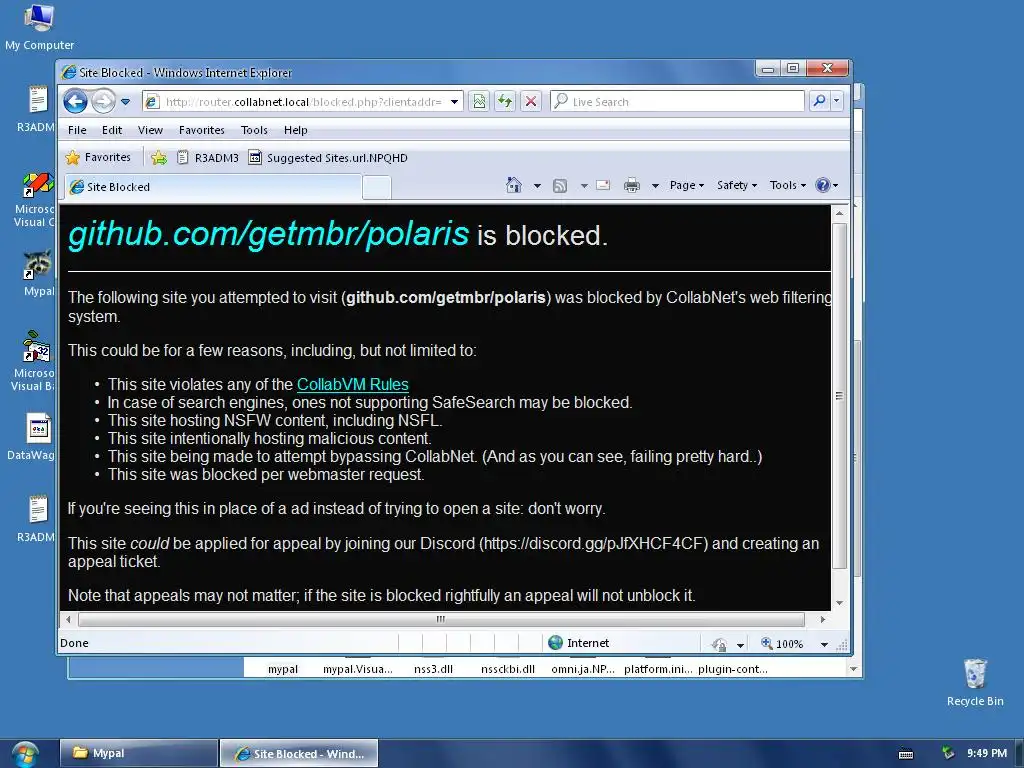The width and height of the screenshot is (1024, 768).
Task: Open the Safety command bar menu
Action: click(x=737, y=185)
